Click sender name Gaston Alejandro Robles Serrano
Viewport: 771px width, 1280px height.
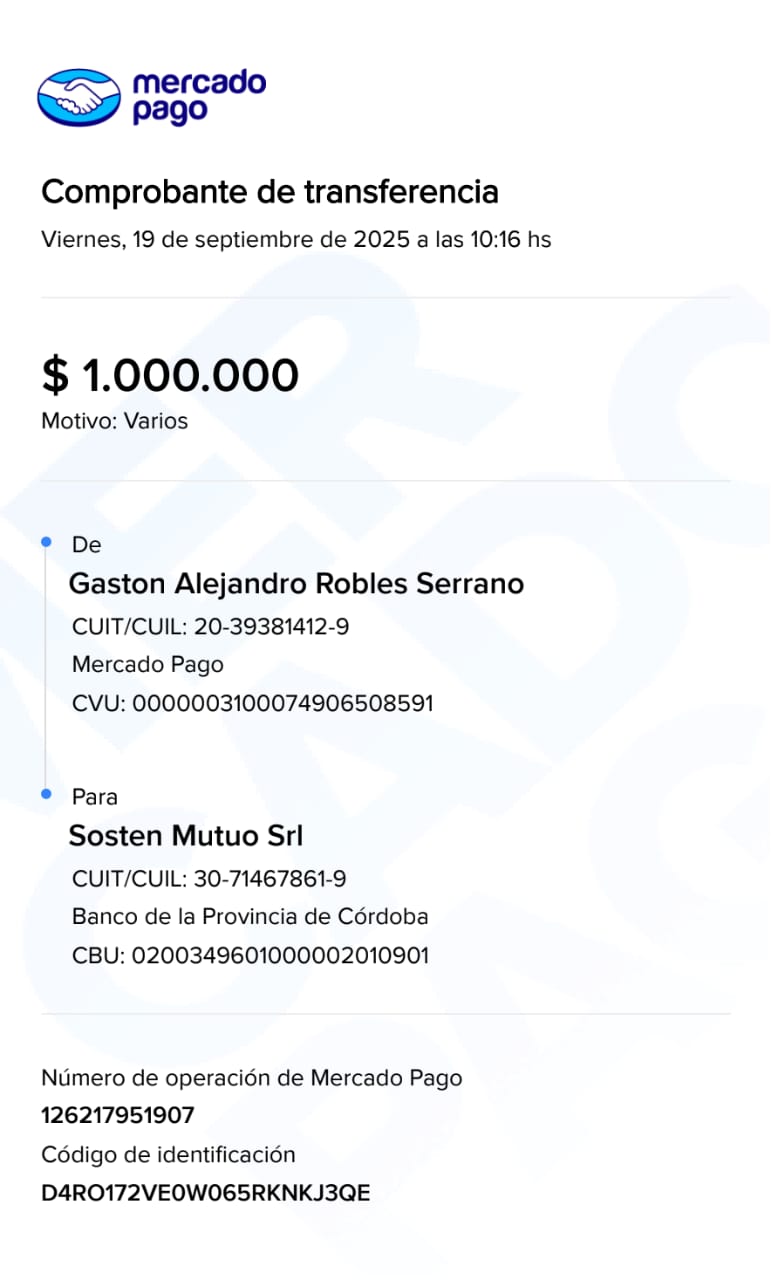coord(296,584)
